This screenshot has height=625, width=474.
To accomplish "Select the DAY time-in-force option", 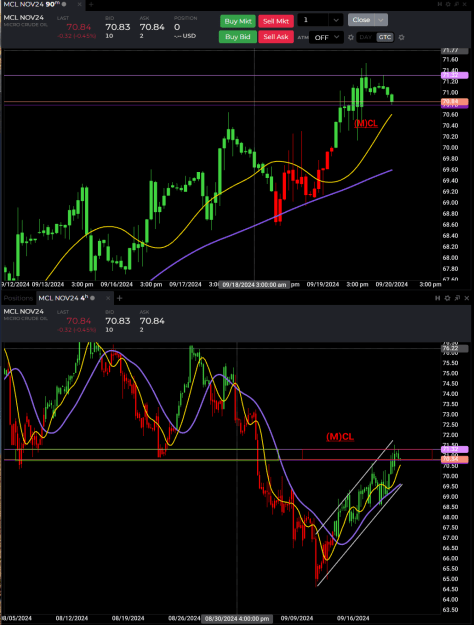I will click(x=366, y=37).
